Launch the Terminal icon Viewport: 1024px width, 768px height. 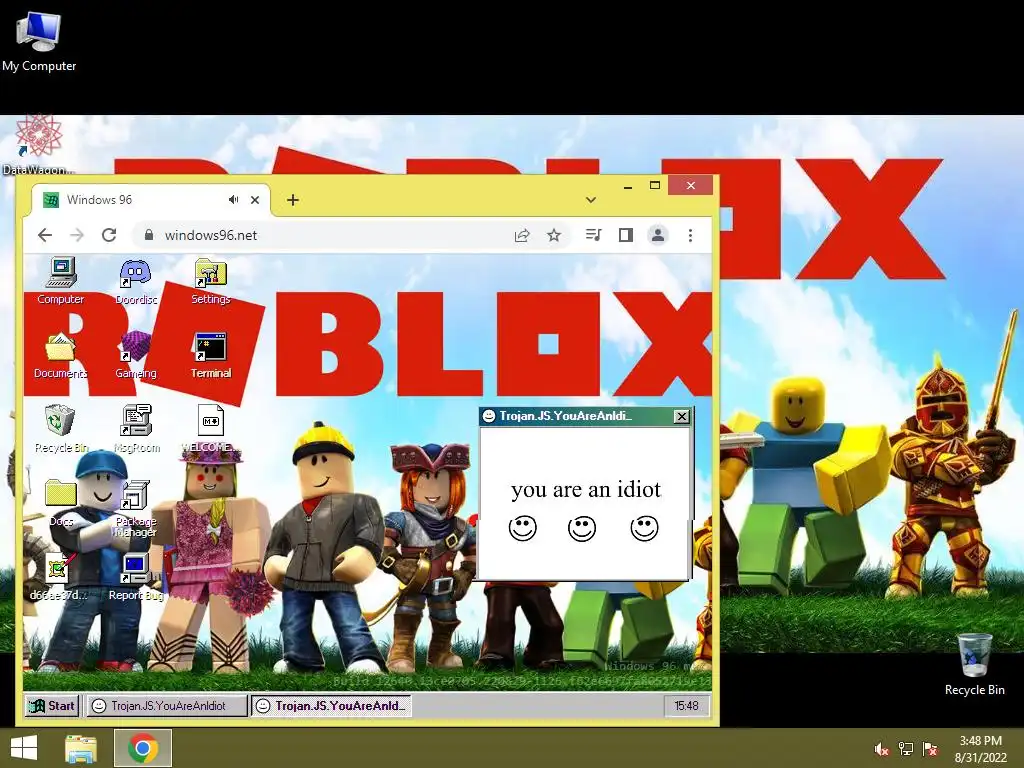210,356
